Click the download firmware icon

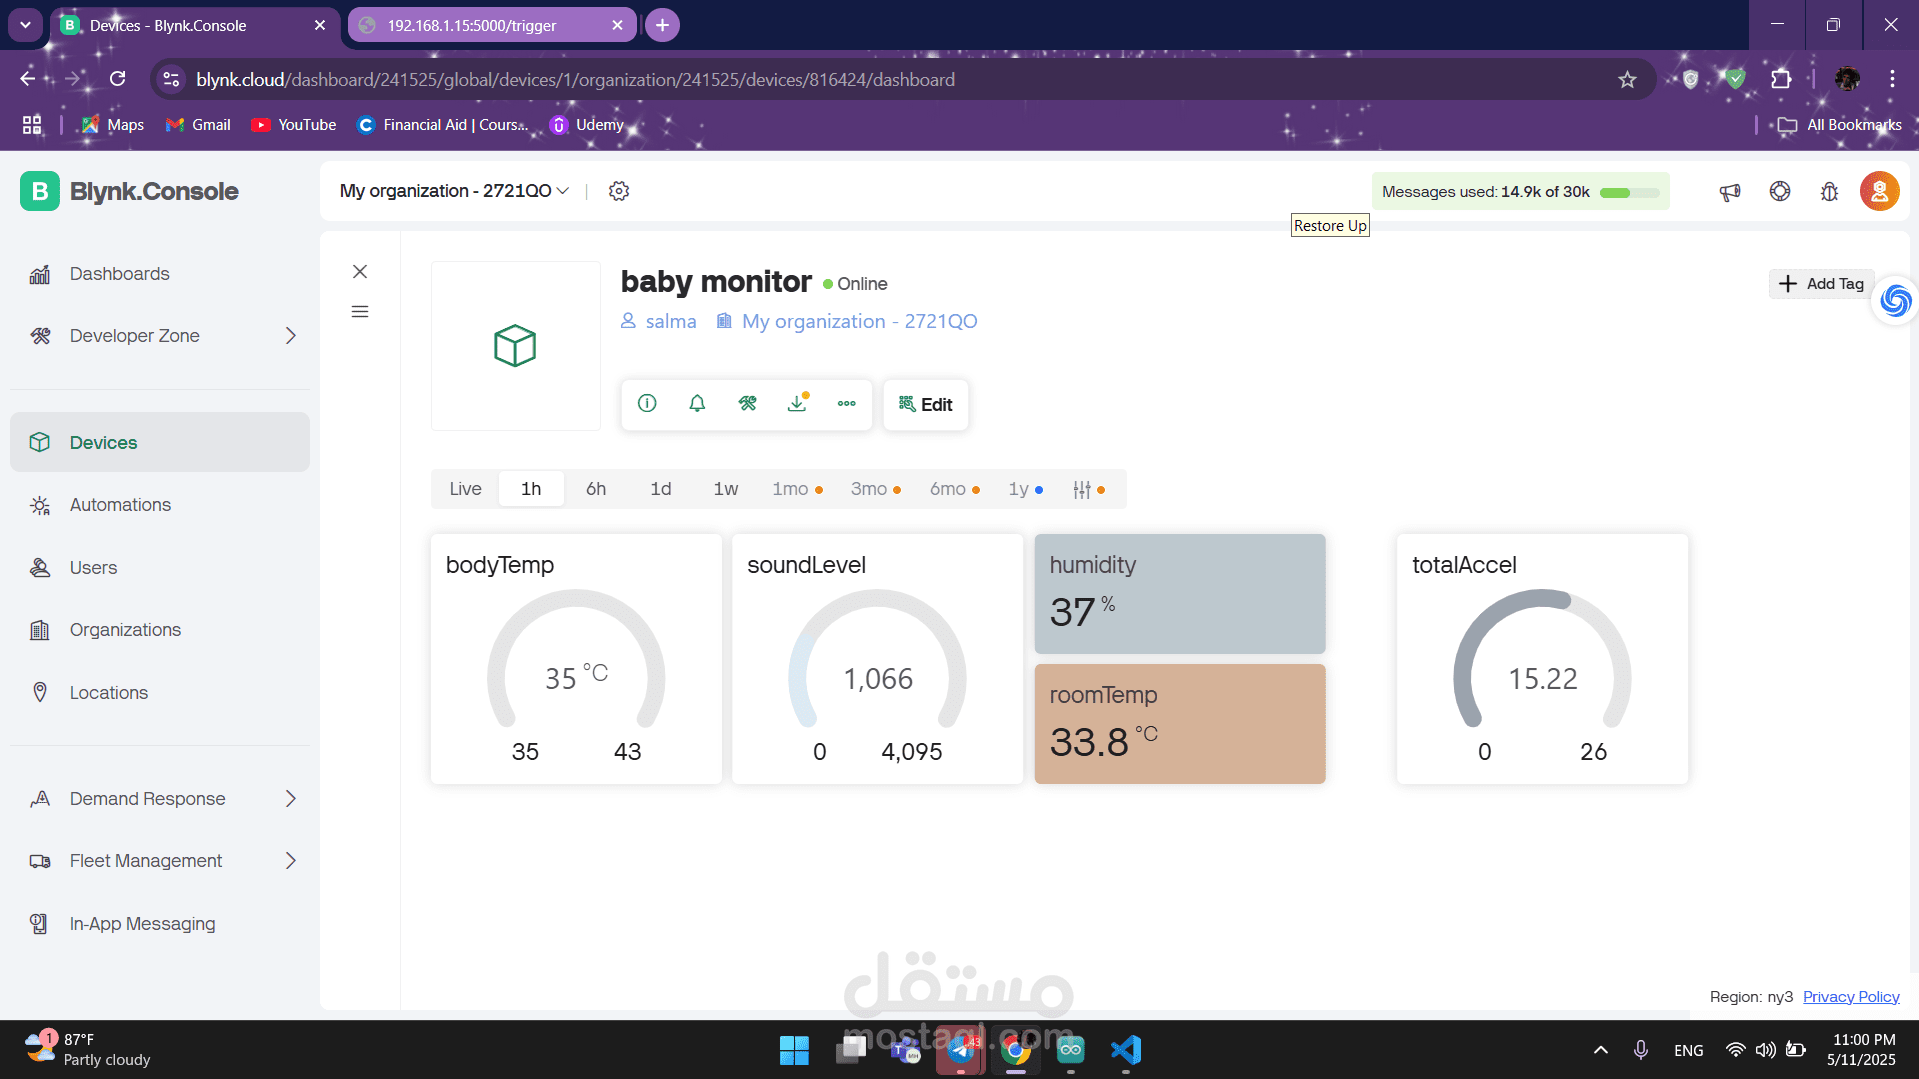point(797,404)
